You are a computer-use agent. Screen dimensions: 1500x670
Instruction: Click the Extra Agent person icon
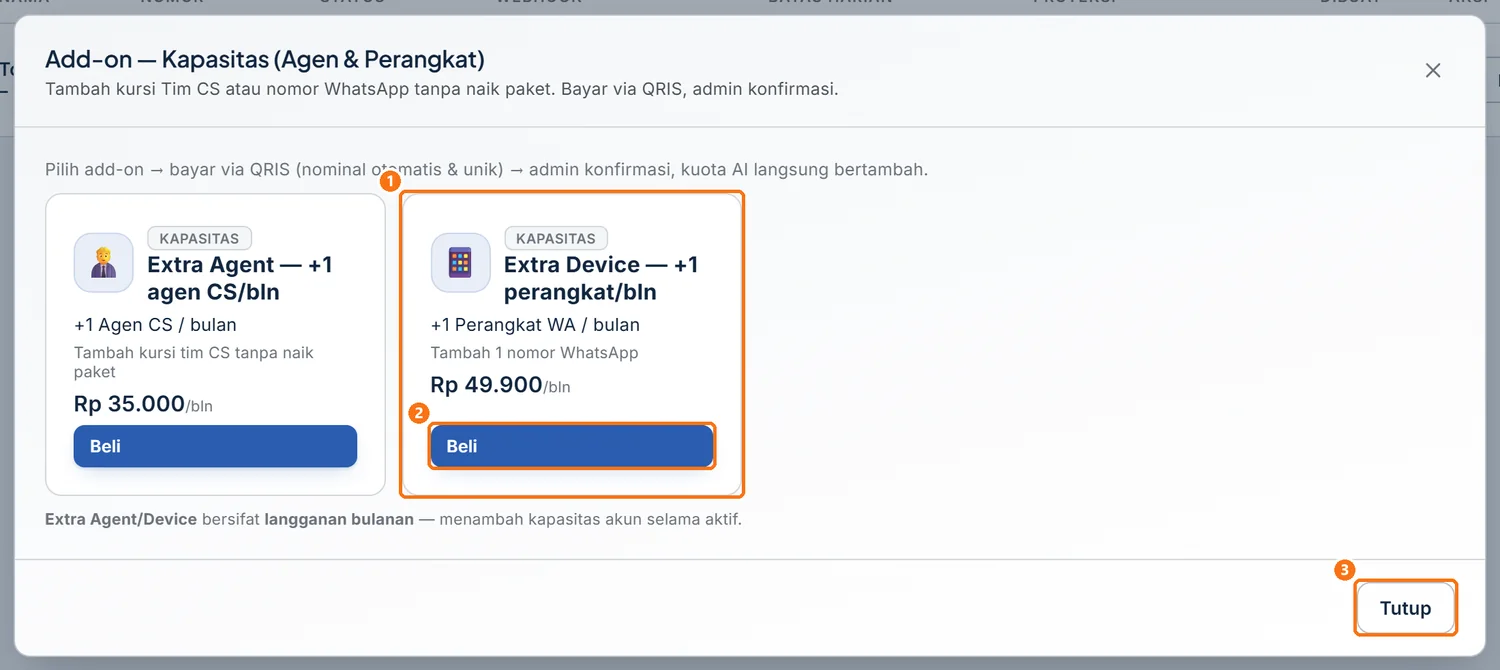[x=104, y=263]
